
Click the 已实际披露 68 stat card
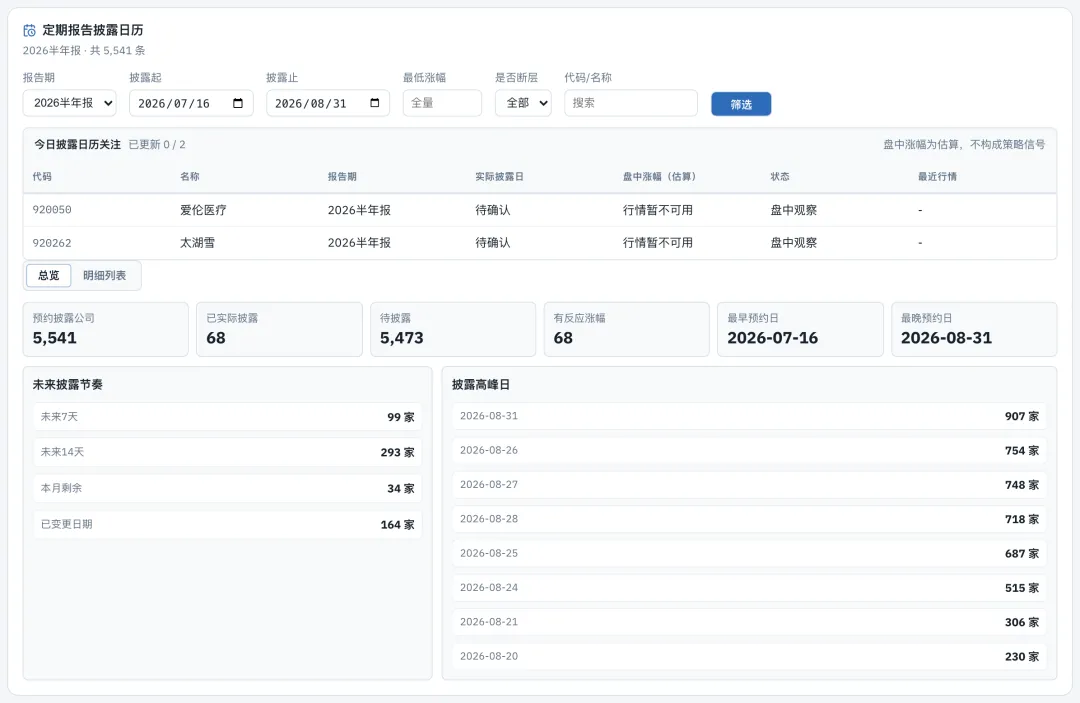(x=280, y=329)
